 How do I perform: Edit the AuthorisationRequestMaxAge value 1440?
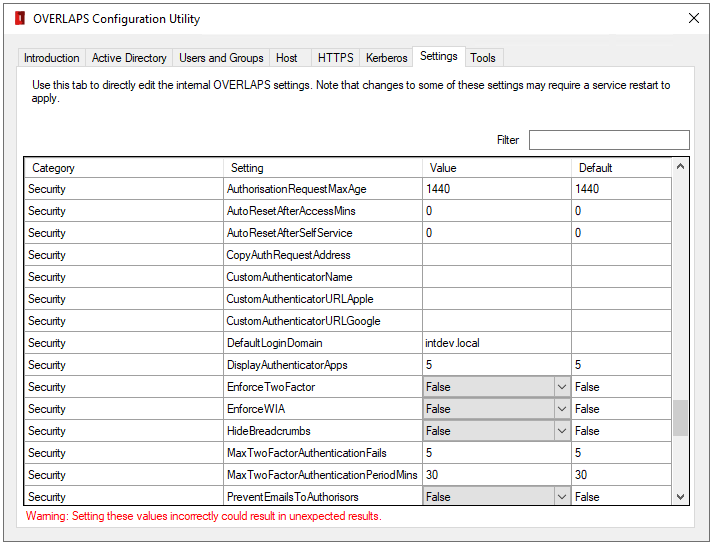497,189
